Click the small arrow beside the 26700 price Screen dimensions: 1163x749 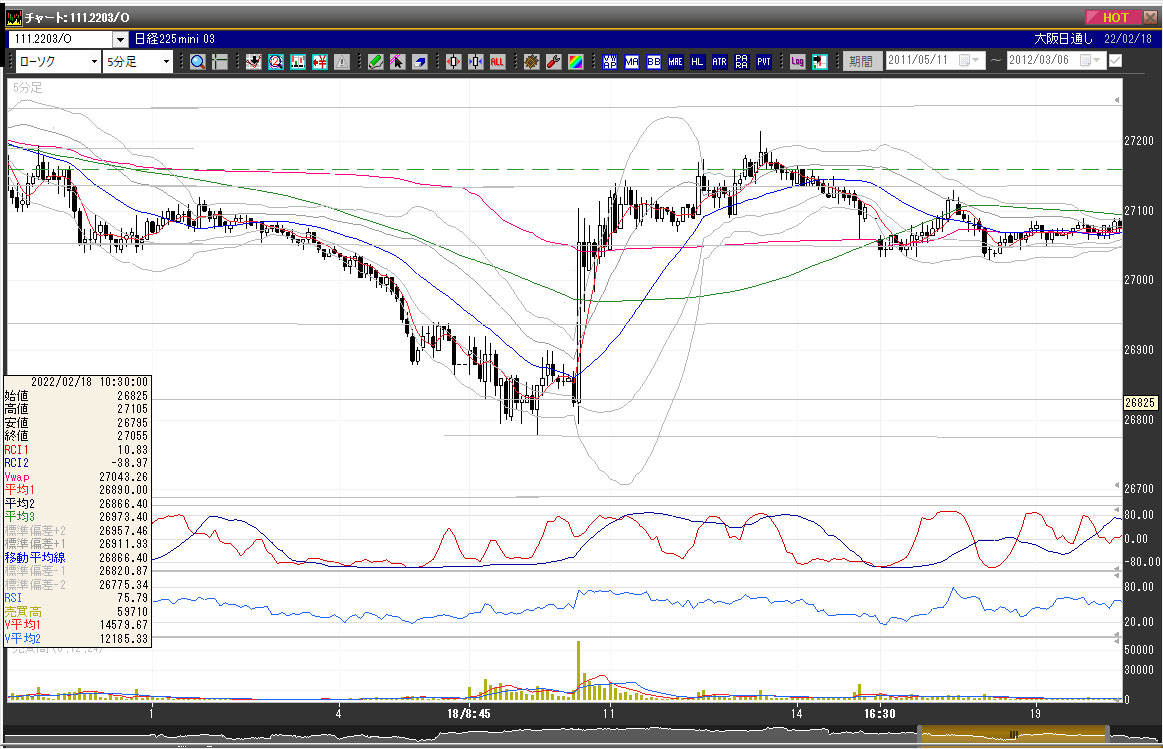pyautogui.click(x=1117, y=485)
